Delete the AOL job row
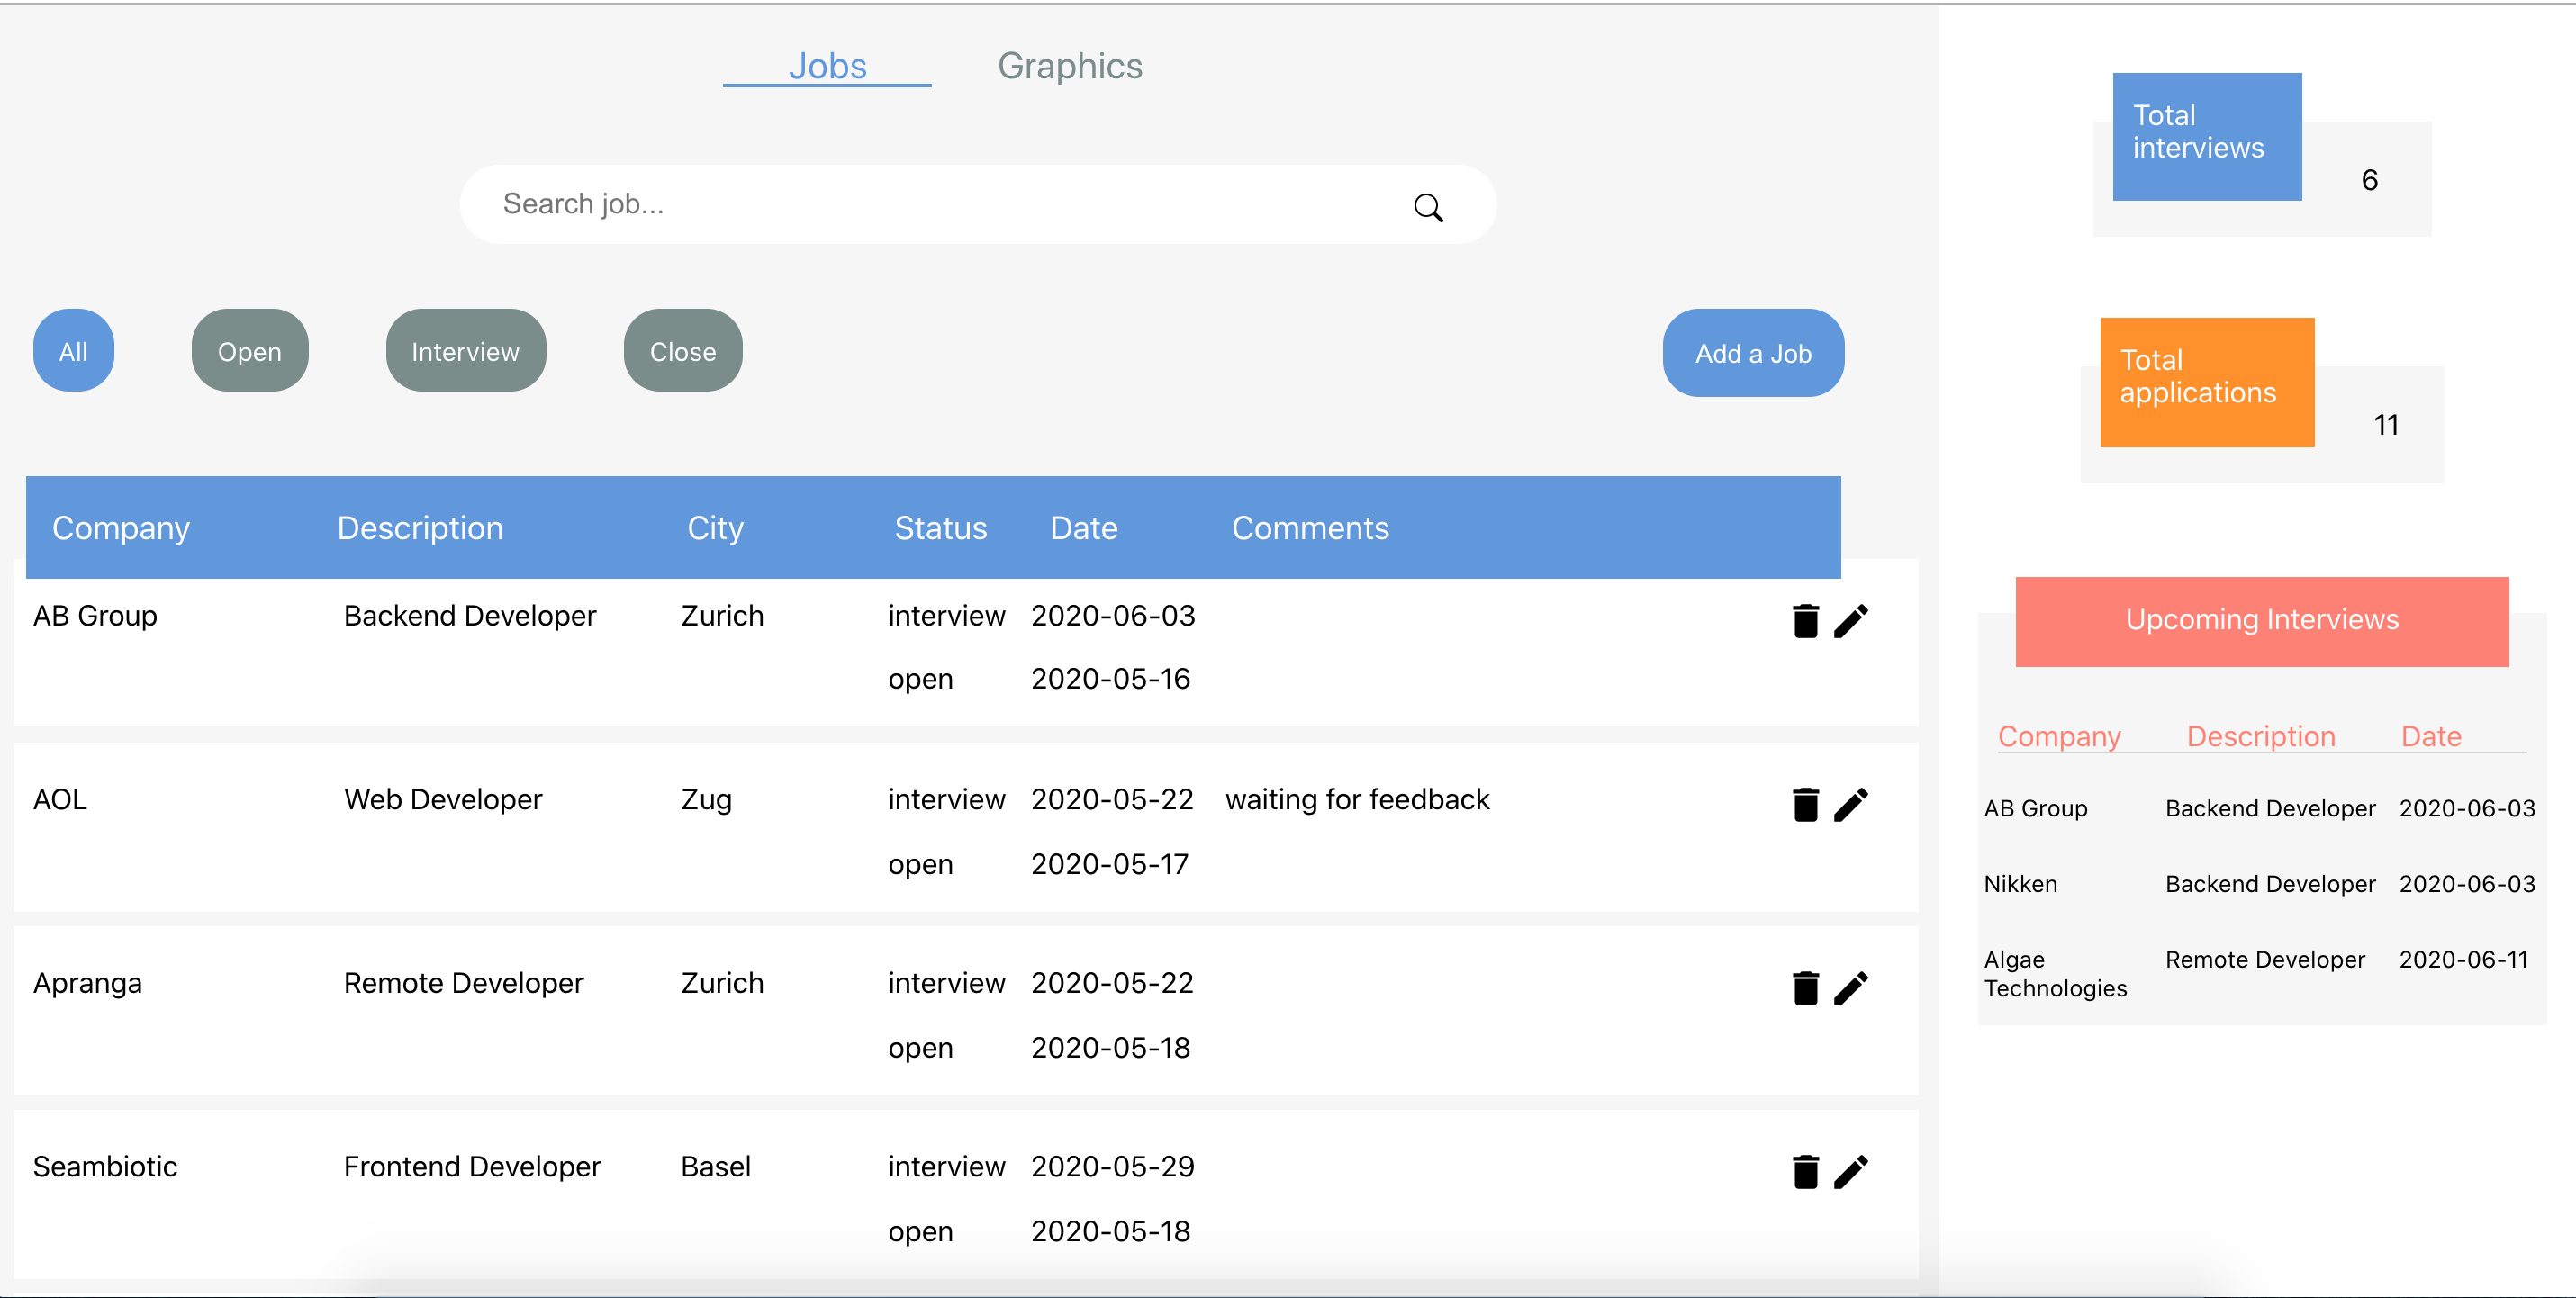Screen dimensions: 2576x1298 click(1805, 805)
